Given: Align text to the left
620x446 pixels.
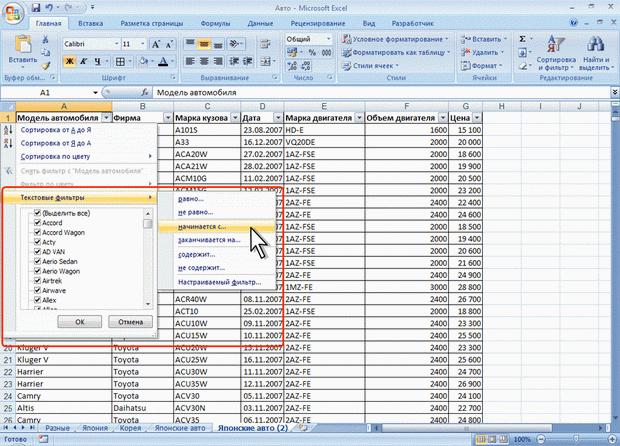Looking at the screenshot, I should 190,61.
